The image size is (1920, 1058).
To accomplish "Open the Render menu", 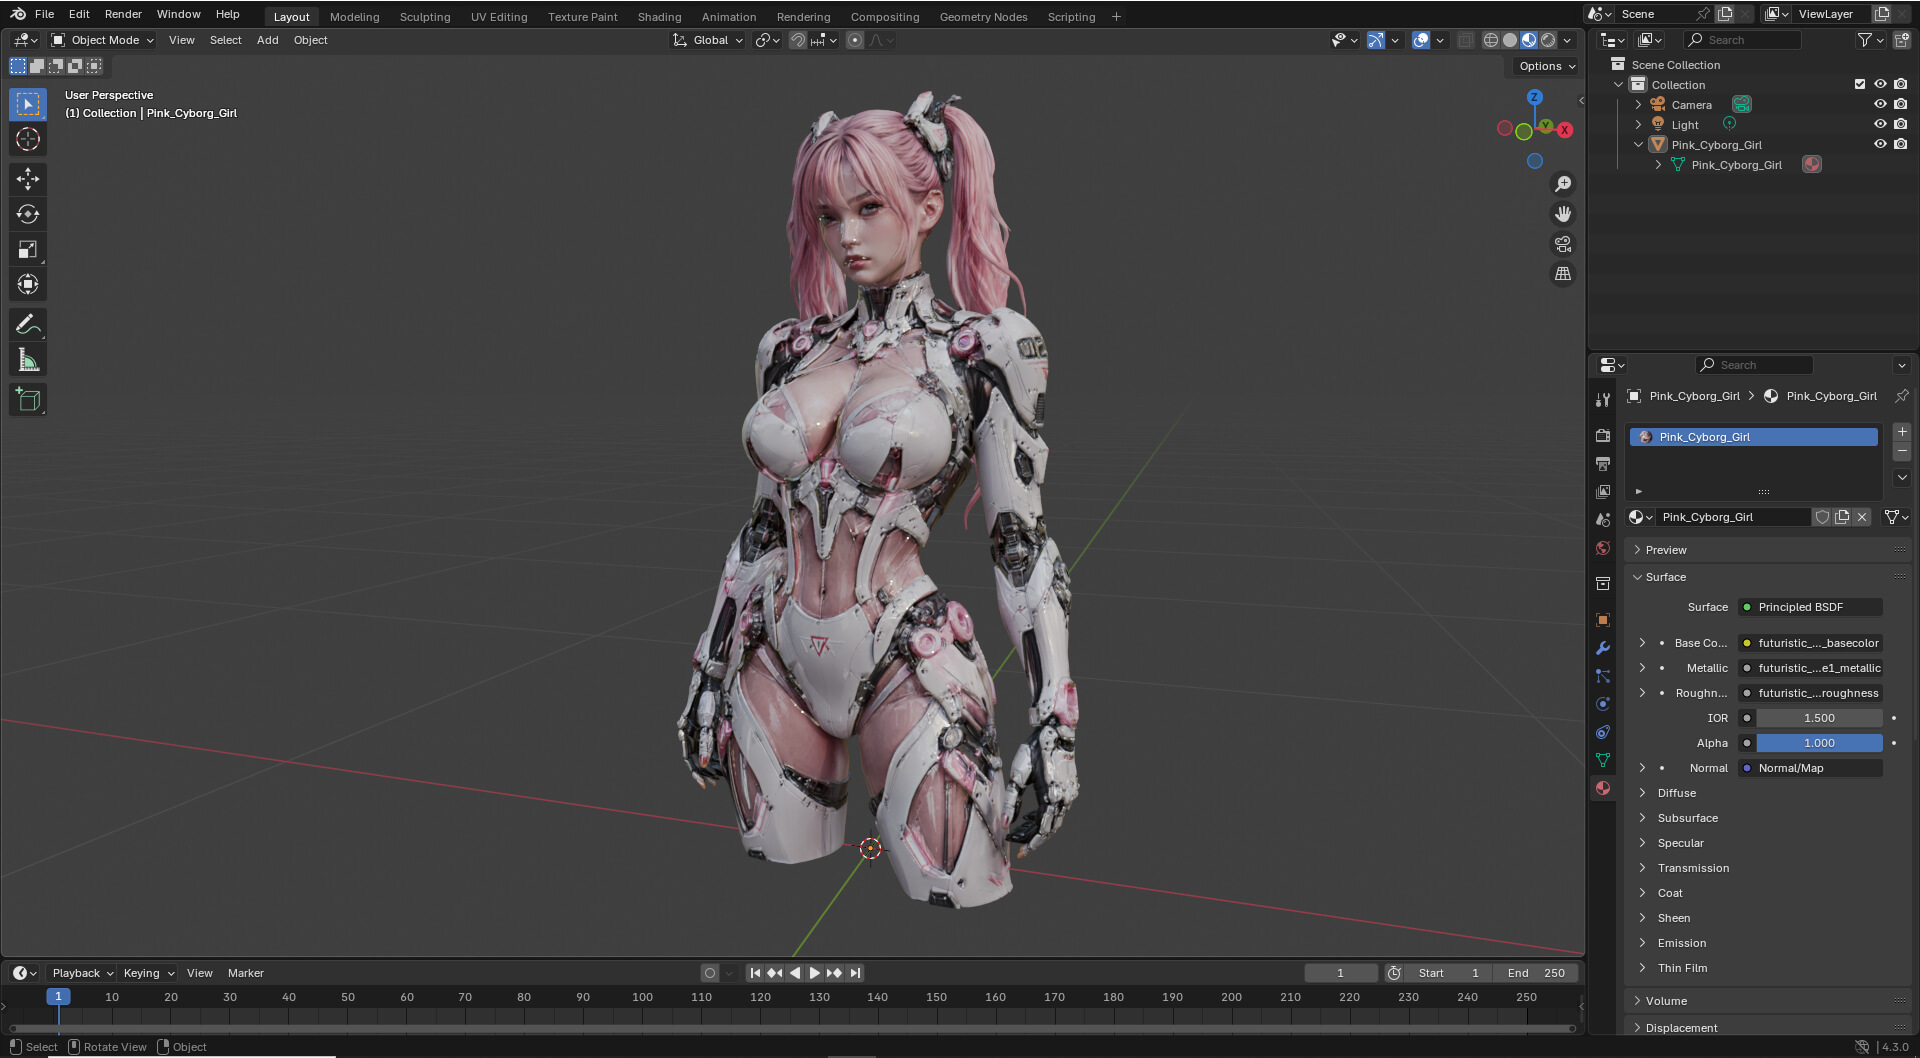I will point(123,14).
